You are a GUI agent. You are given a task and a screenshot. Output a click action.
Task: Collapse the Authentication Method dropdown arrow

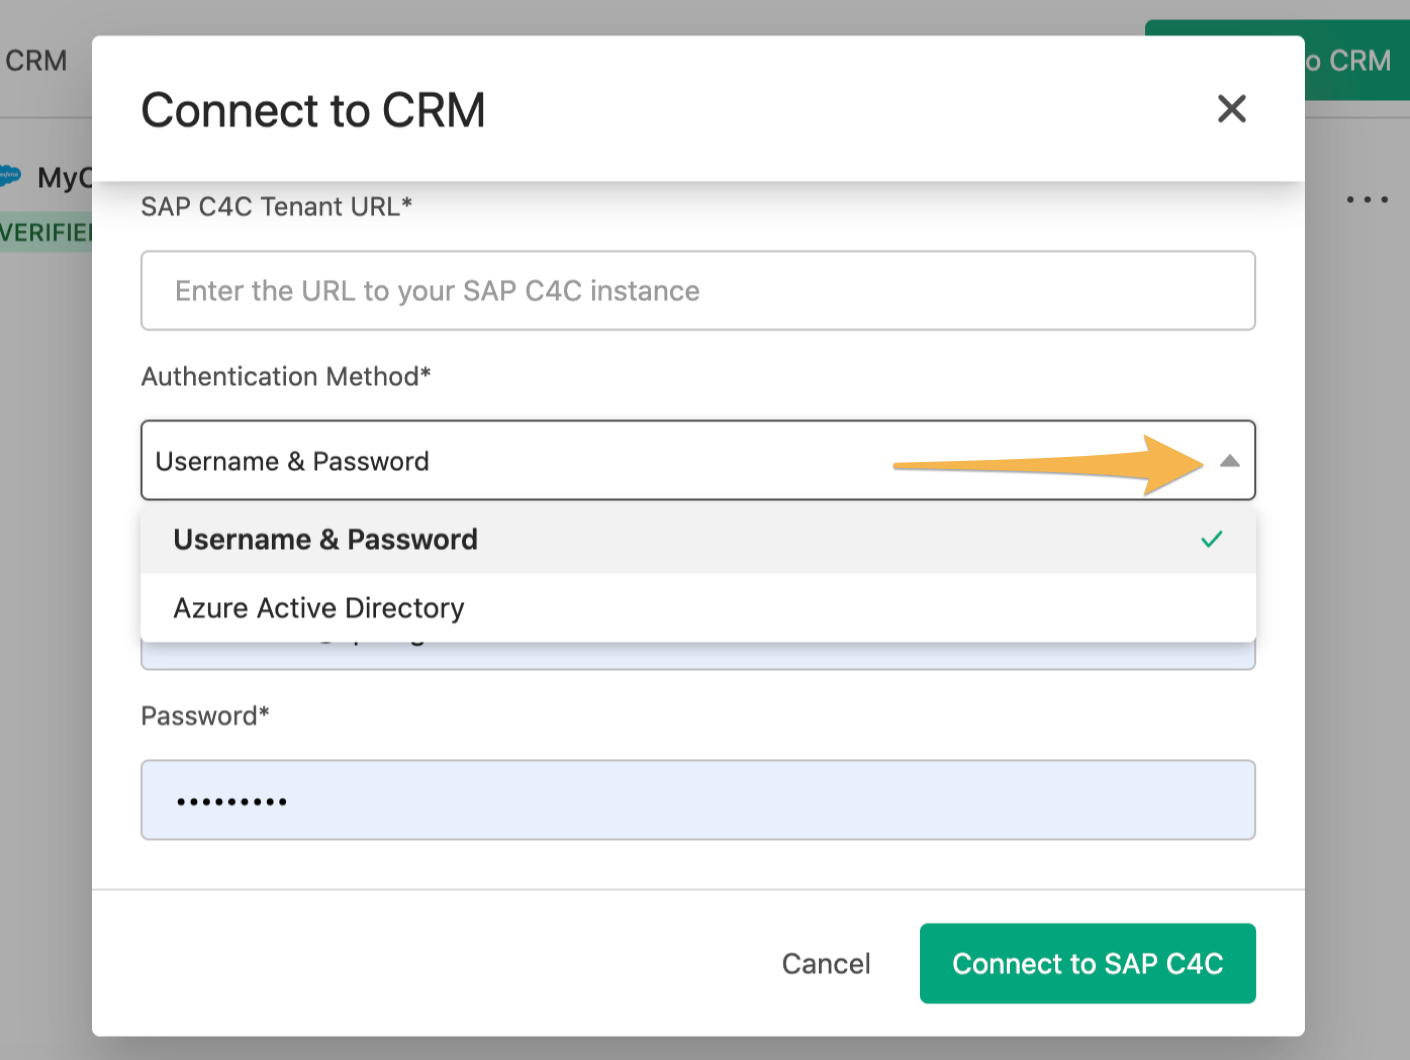1230,461
